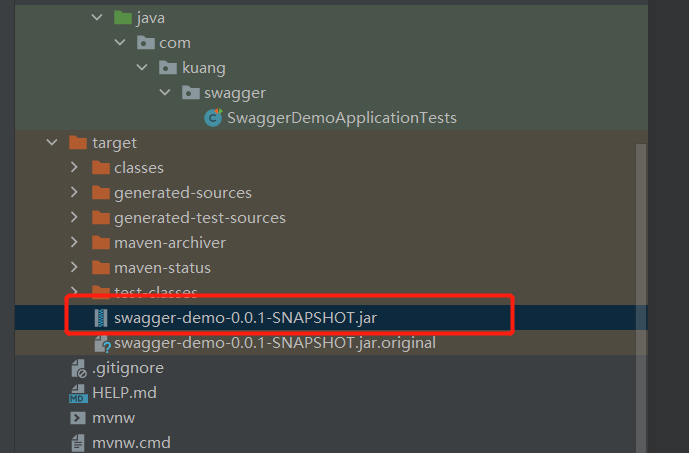Viewport: 689px width, 453px height.
Task: Expand the generated-test-sources folder chevron
Action: 74,217
